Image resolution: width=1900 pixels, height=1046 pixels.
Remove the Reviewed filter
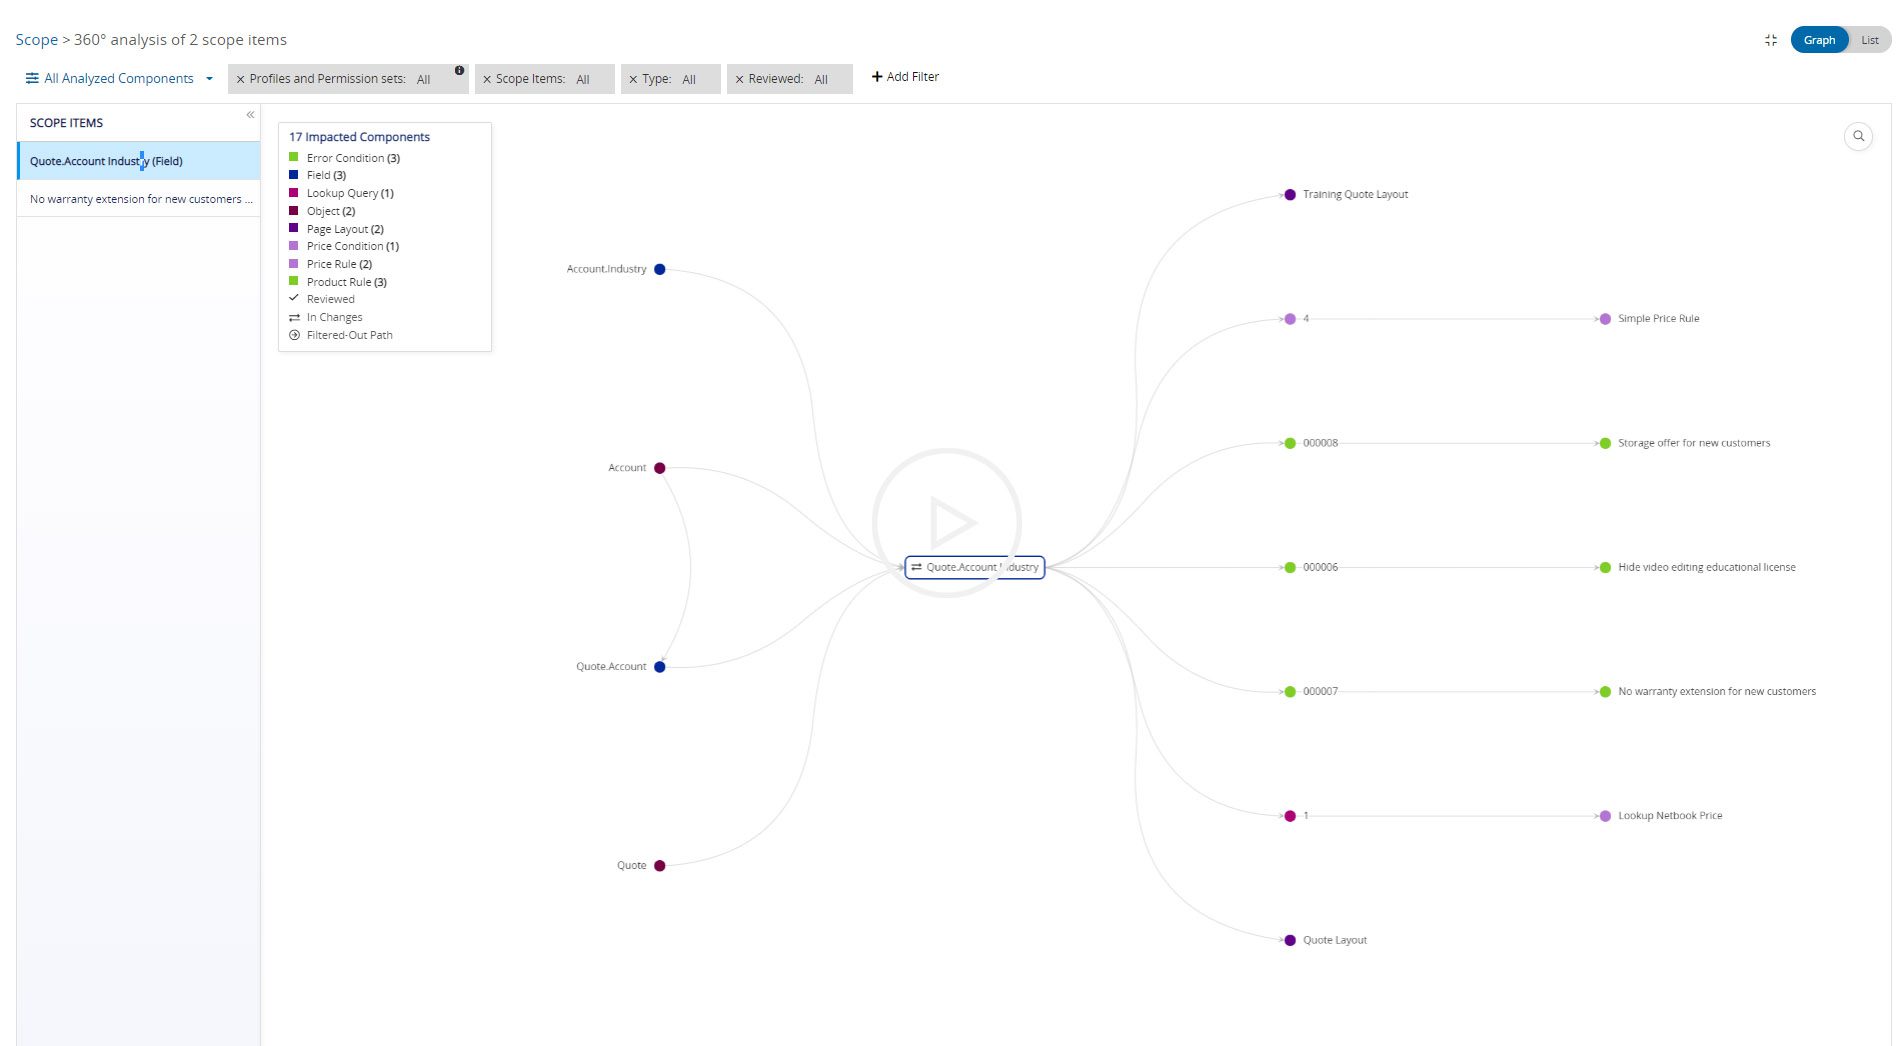[x=740, y=79]
